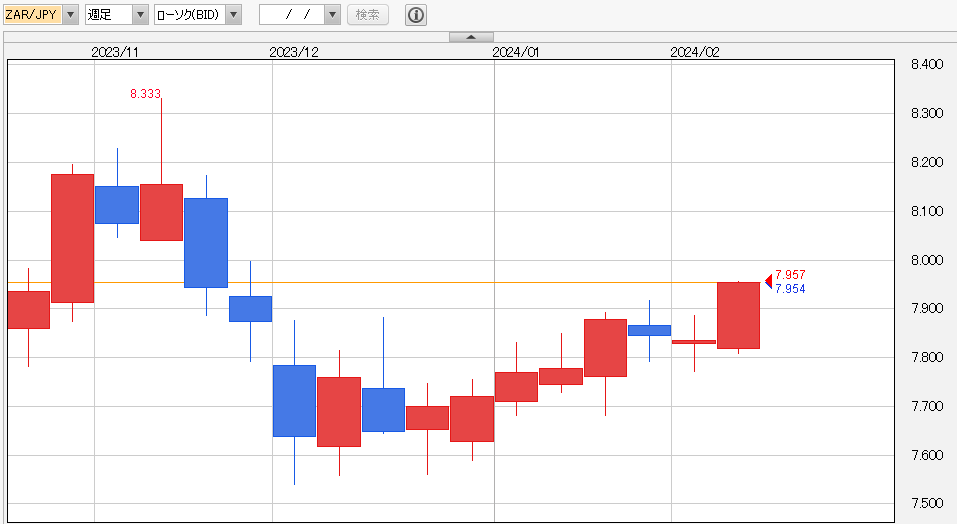Click the 8.333 high price label

pos(145,93)
